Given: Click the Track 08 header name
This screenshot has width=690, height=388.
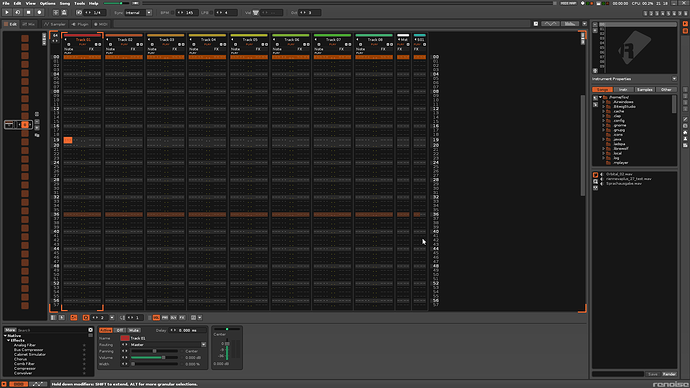Looking at the screenshot, I should click(x=375, y=40).
